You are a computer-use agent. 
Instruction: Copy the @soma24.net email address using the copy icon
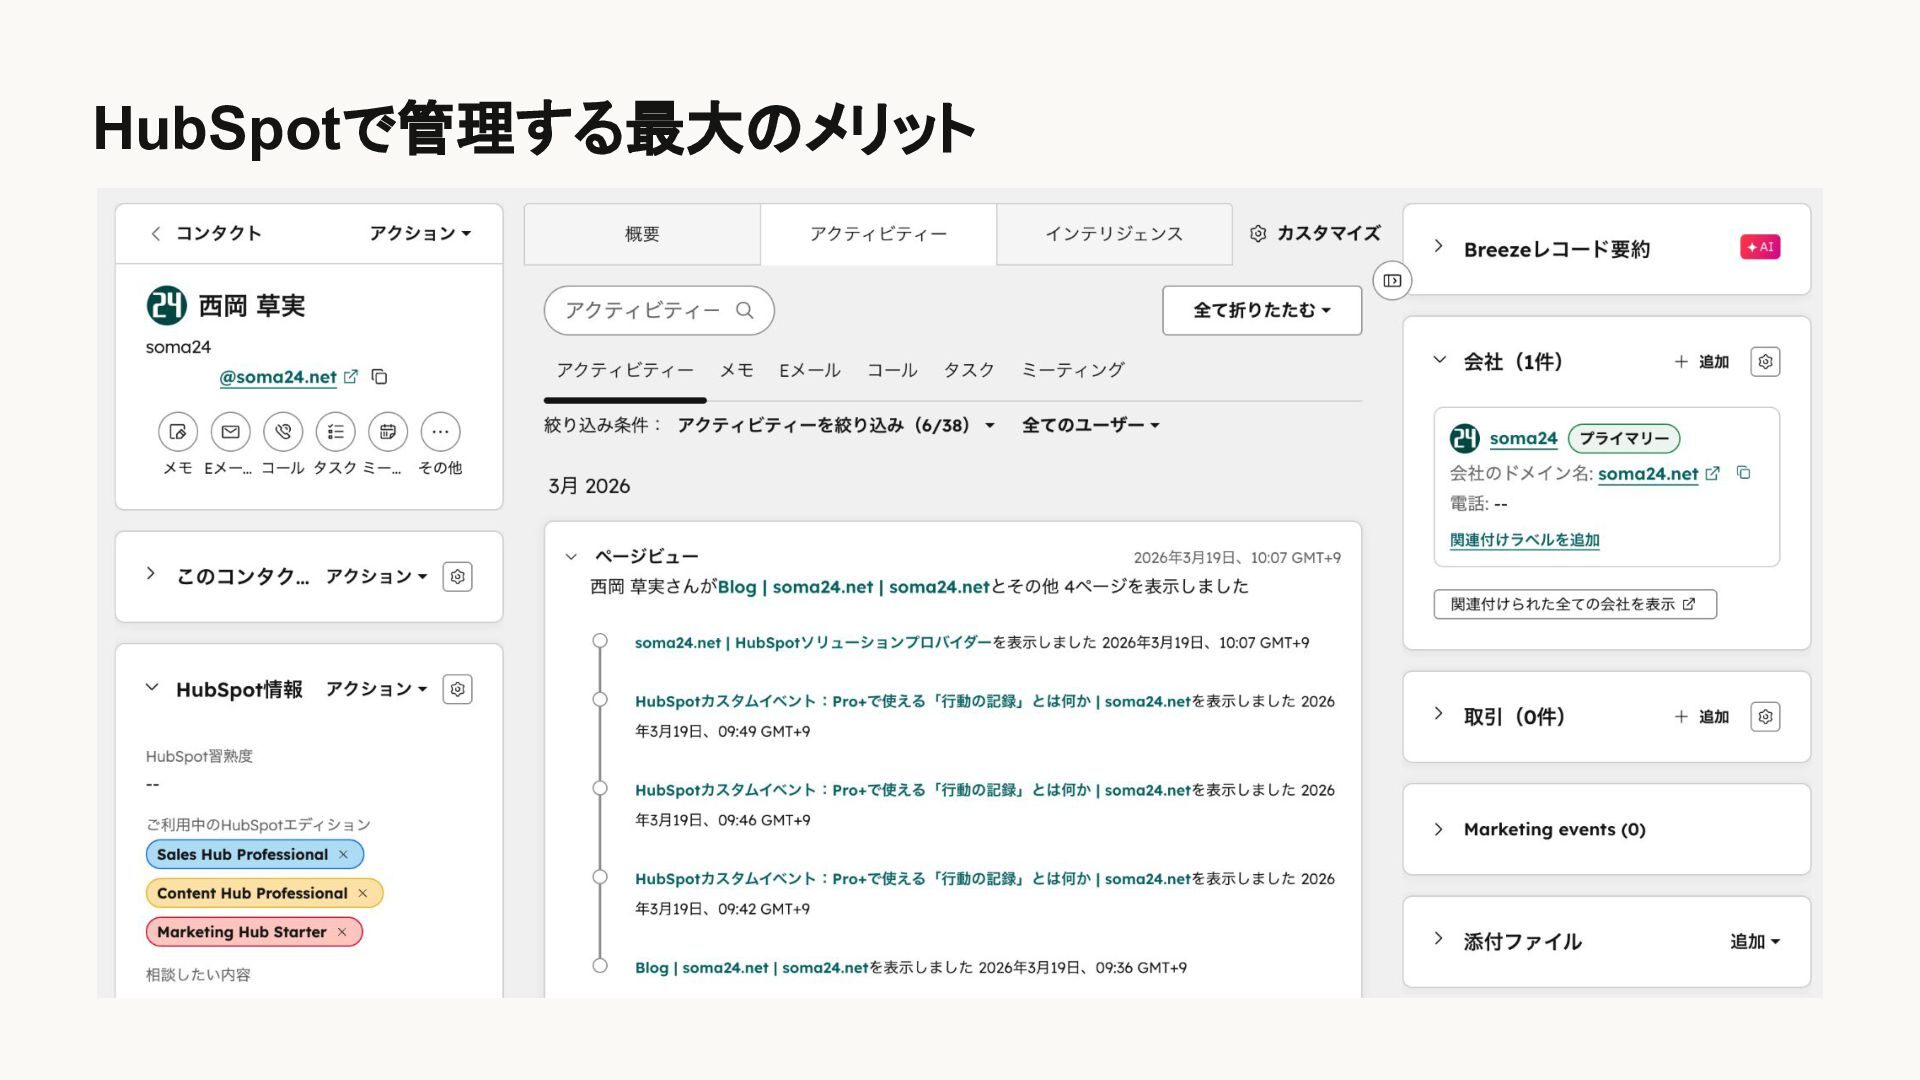pyautogui.click(x=379, y=377)
